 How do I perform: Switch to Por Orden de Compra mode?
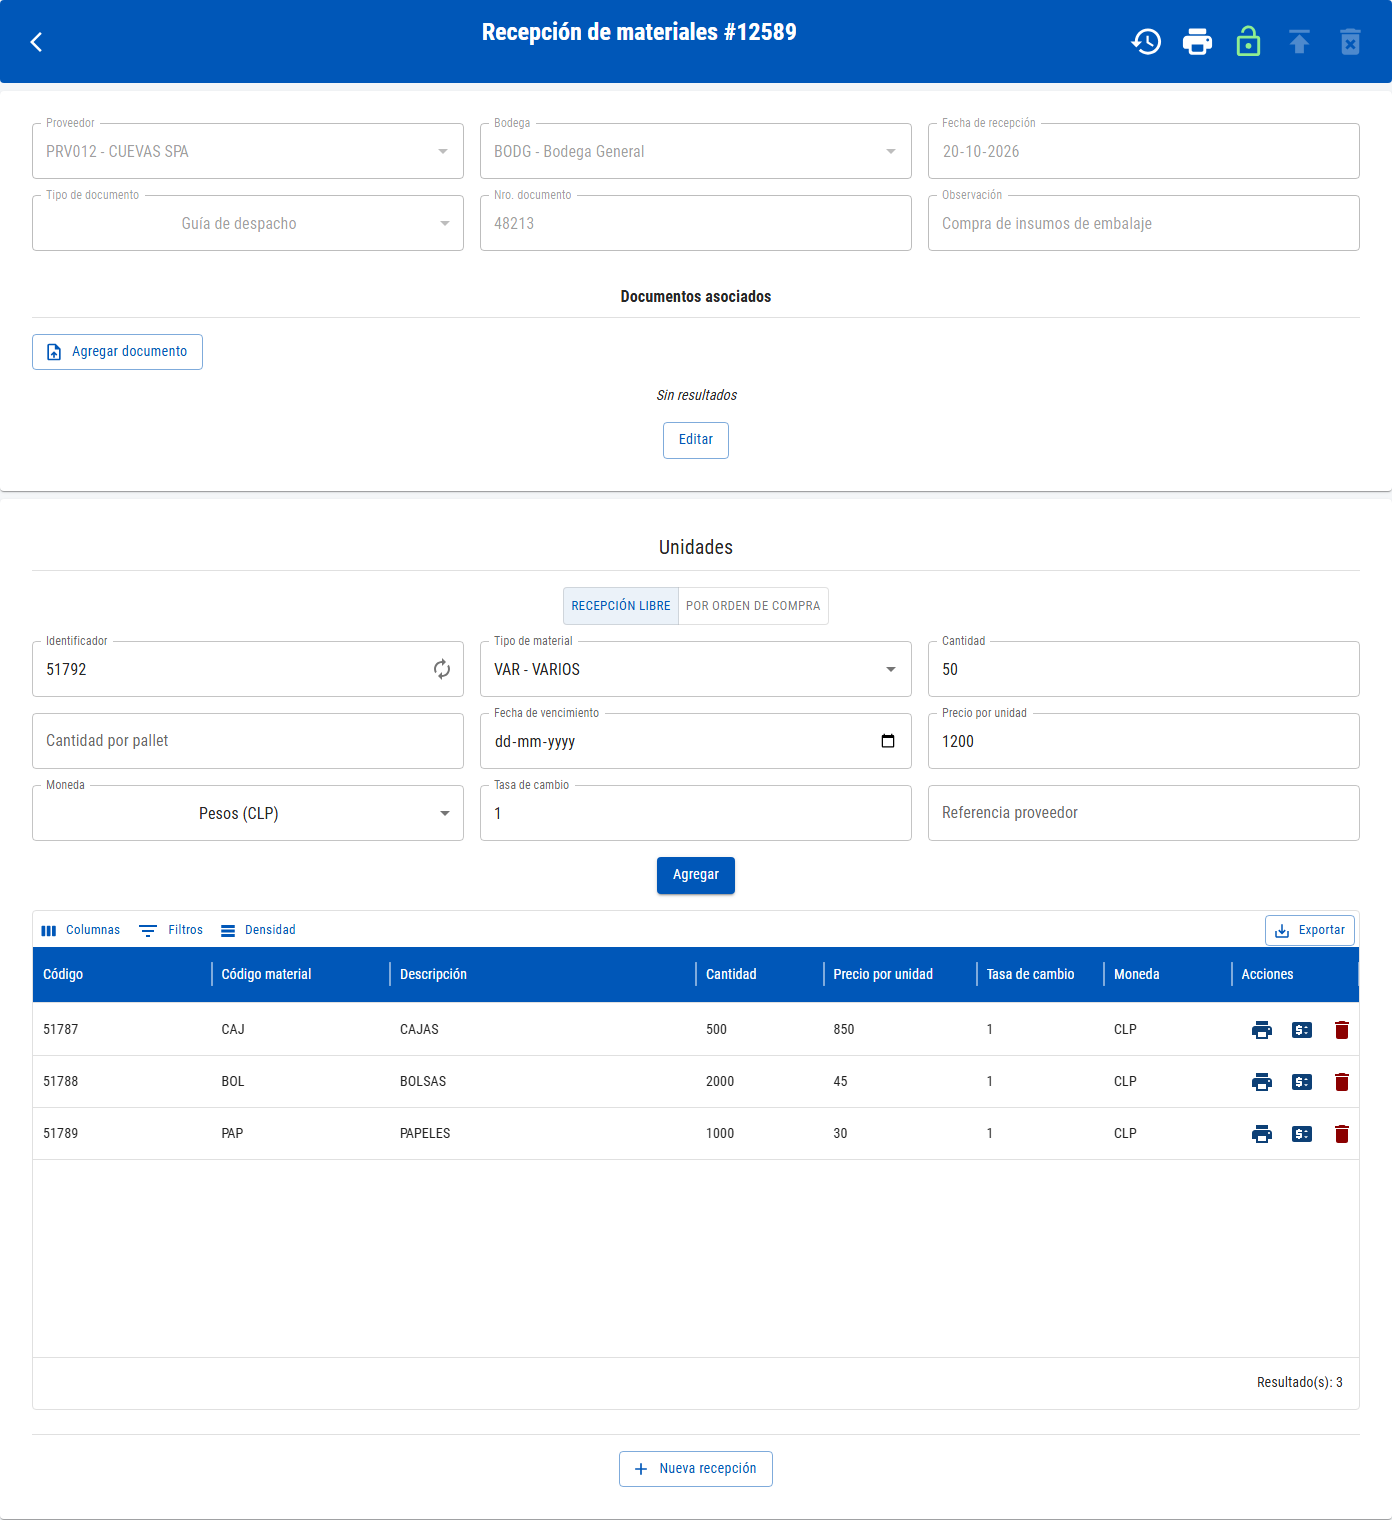coord(753,606)
